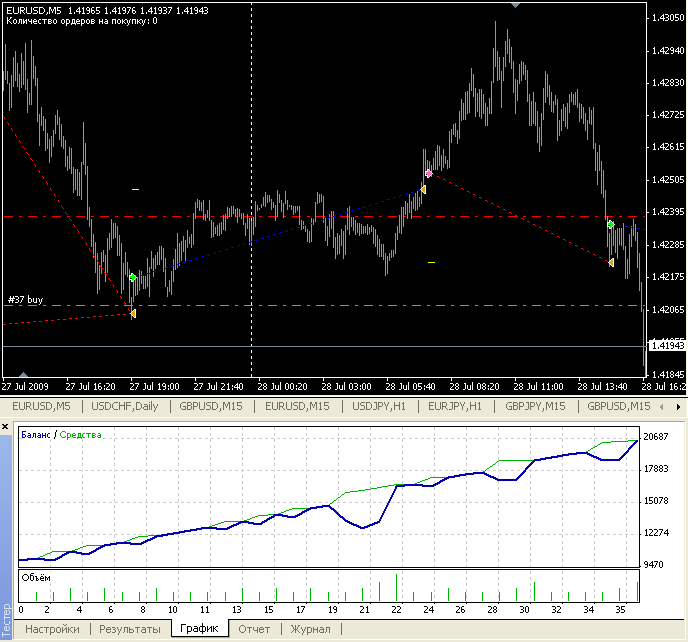Open the GBPJPY,M15 chart tab

536,406
